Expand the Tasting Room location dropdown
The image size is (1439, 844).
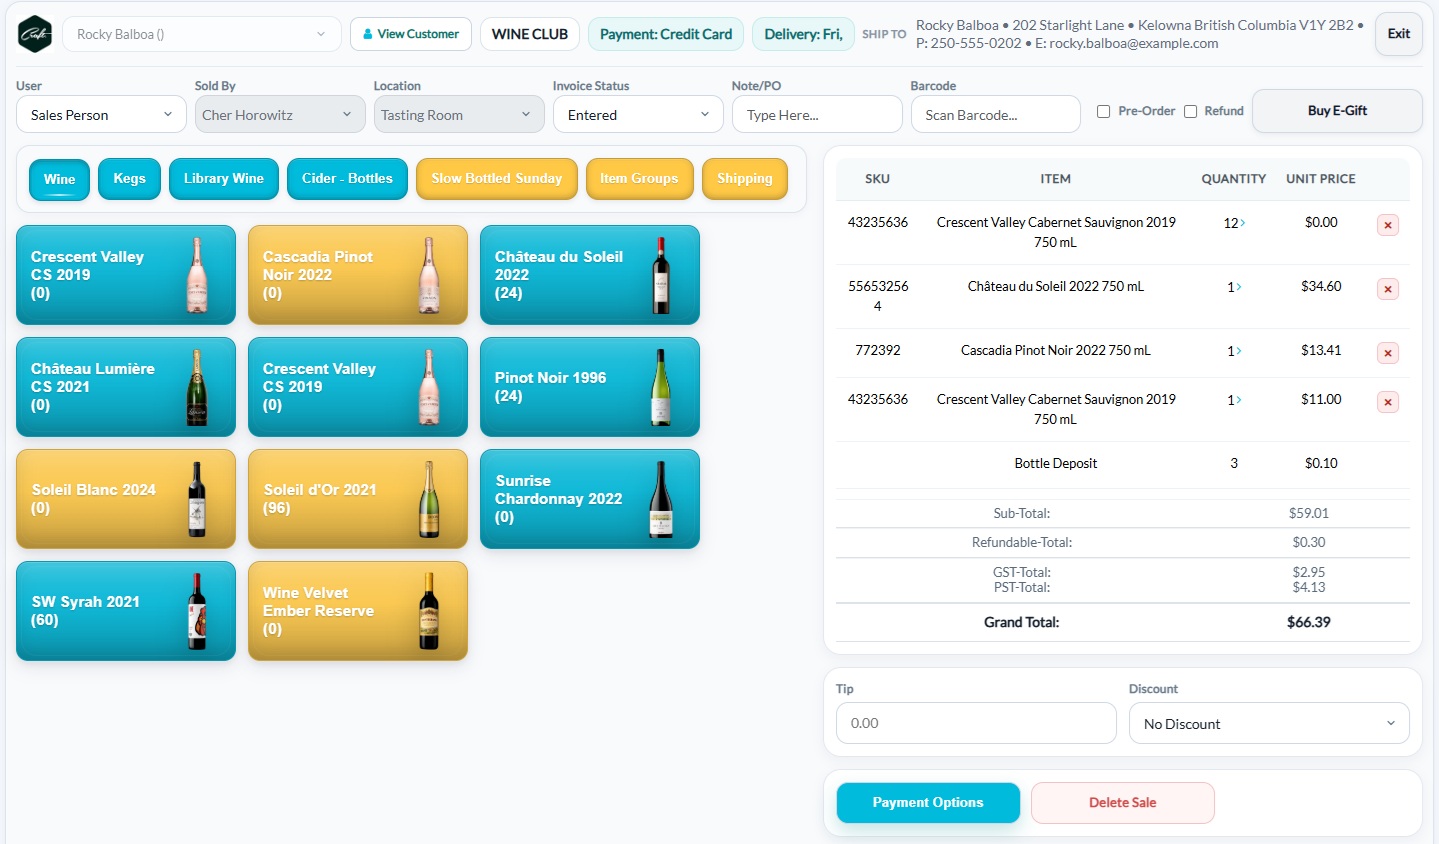click(459, 114)
